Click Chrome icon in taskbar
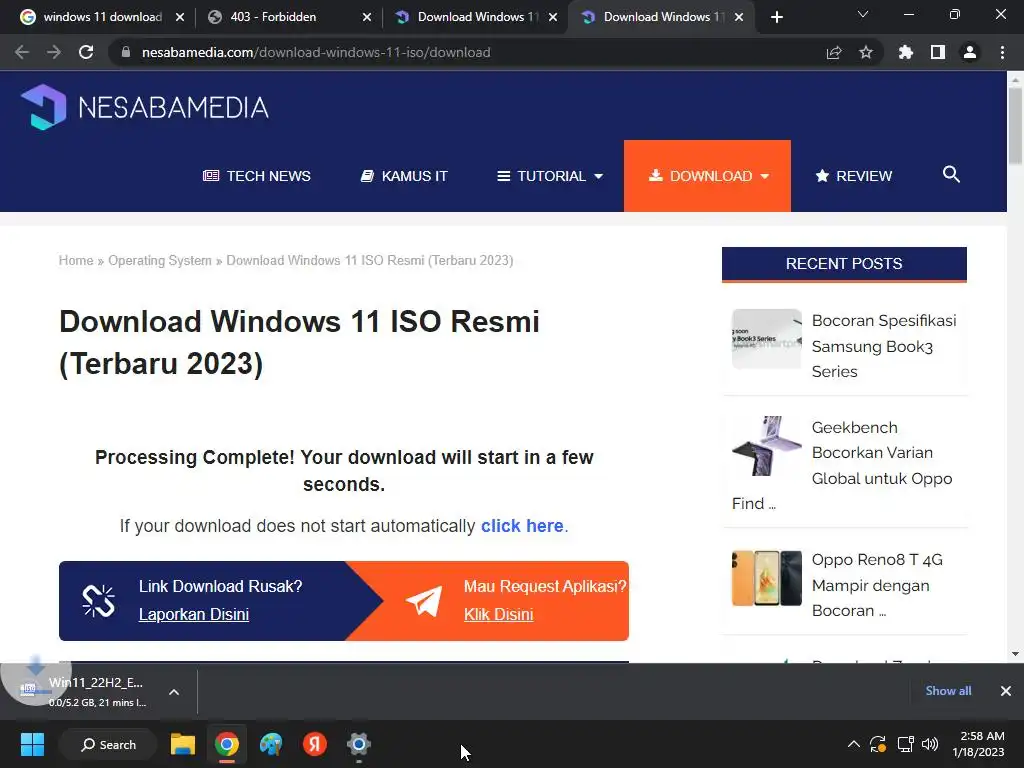Viewport: 1024px width, 768px height. (x=227, y=744)
